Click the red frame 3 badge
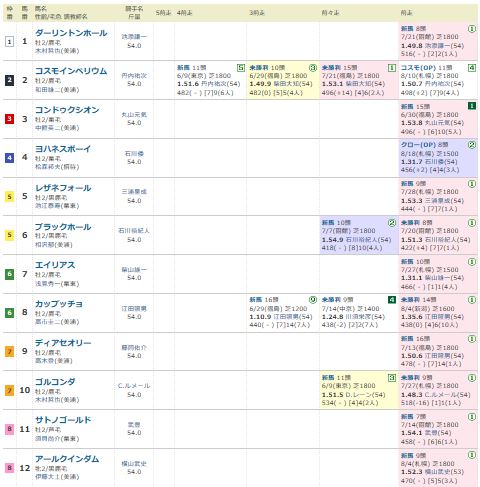480x487 pixels. pyautogui.click(x=9, y=119)
